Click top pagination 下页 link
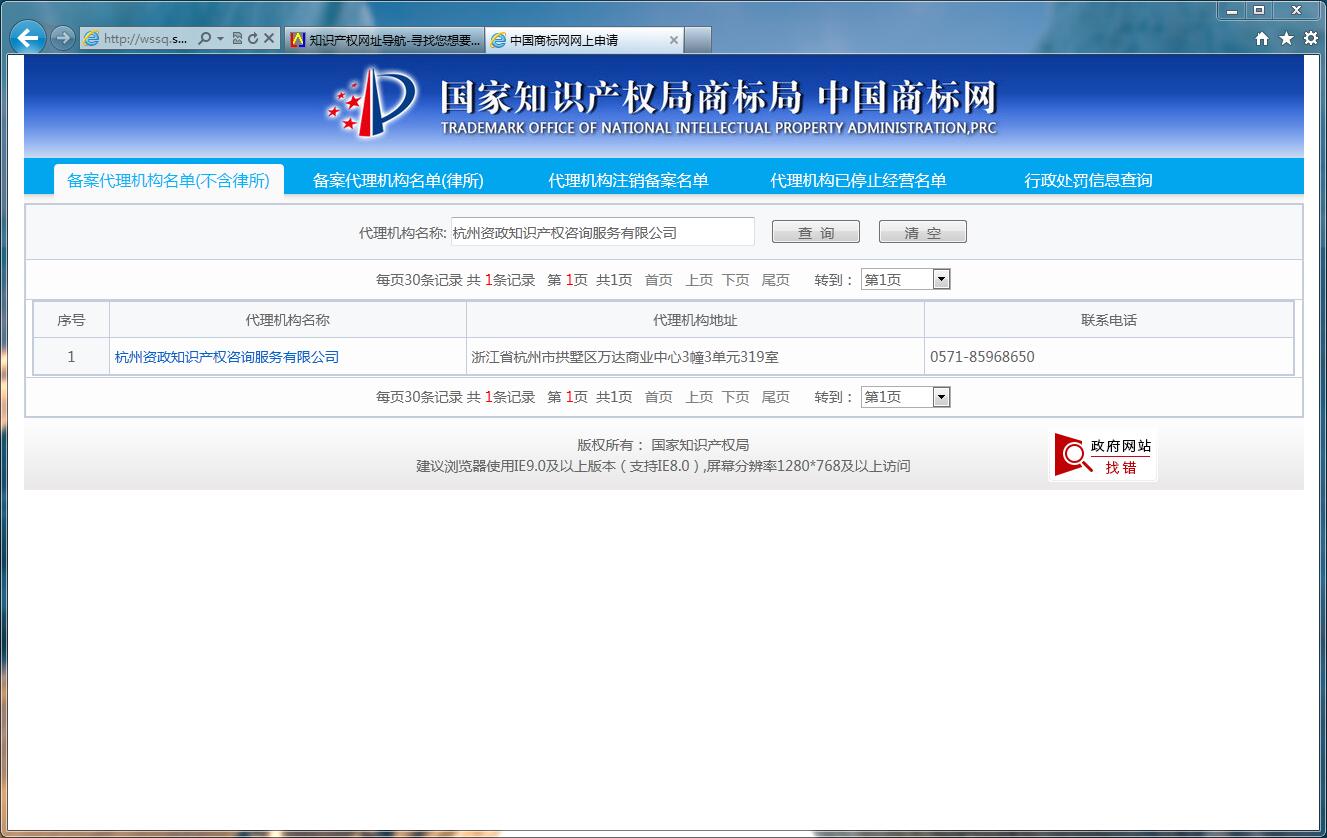The height and width of the screenshot is (838, 1327). click(736, 280)
